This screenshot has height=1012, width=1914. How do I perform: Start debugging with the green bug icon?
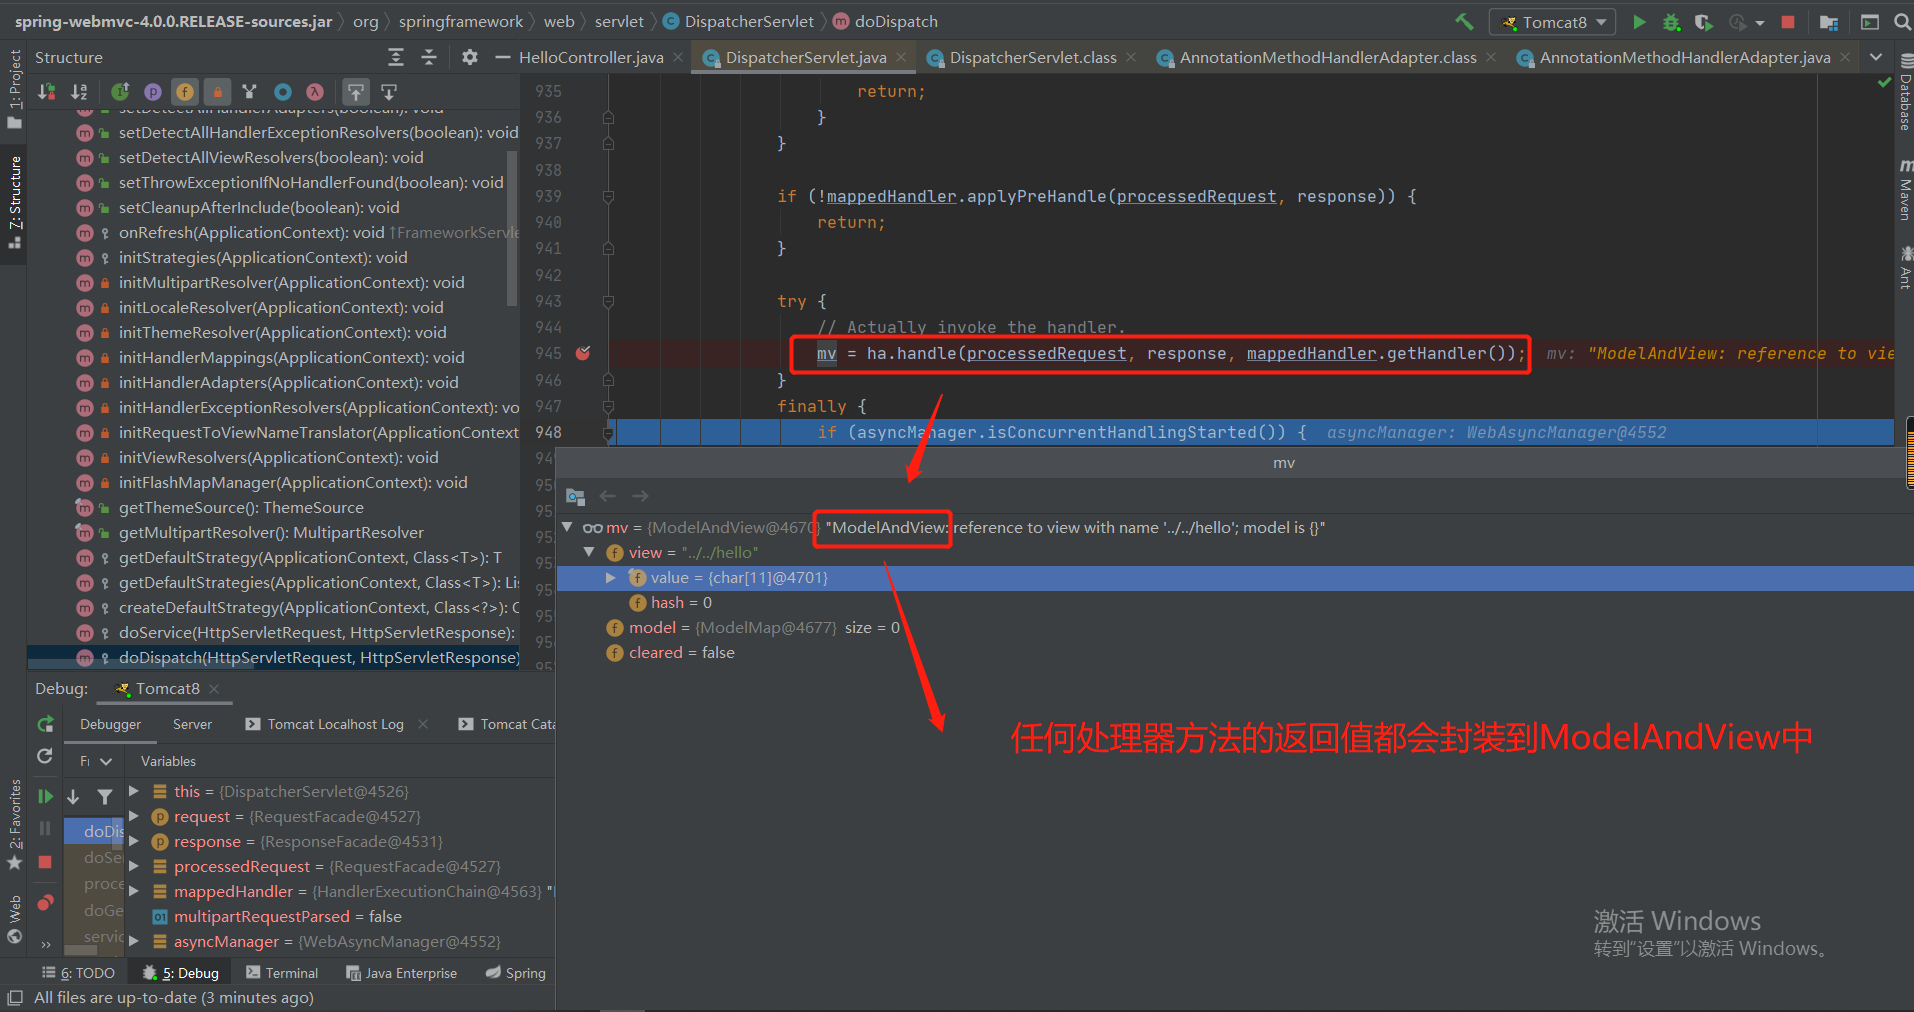coord(1671,21)
